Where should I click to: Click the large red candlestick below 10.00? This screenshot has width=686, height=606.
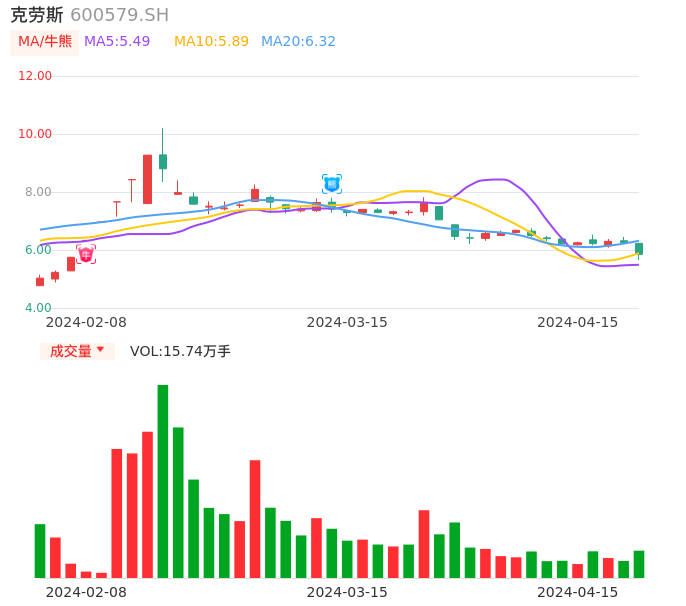[x=147, y=179]
